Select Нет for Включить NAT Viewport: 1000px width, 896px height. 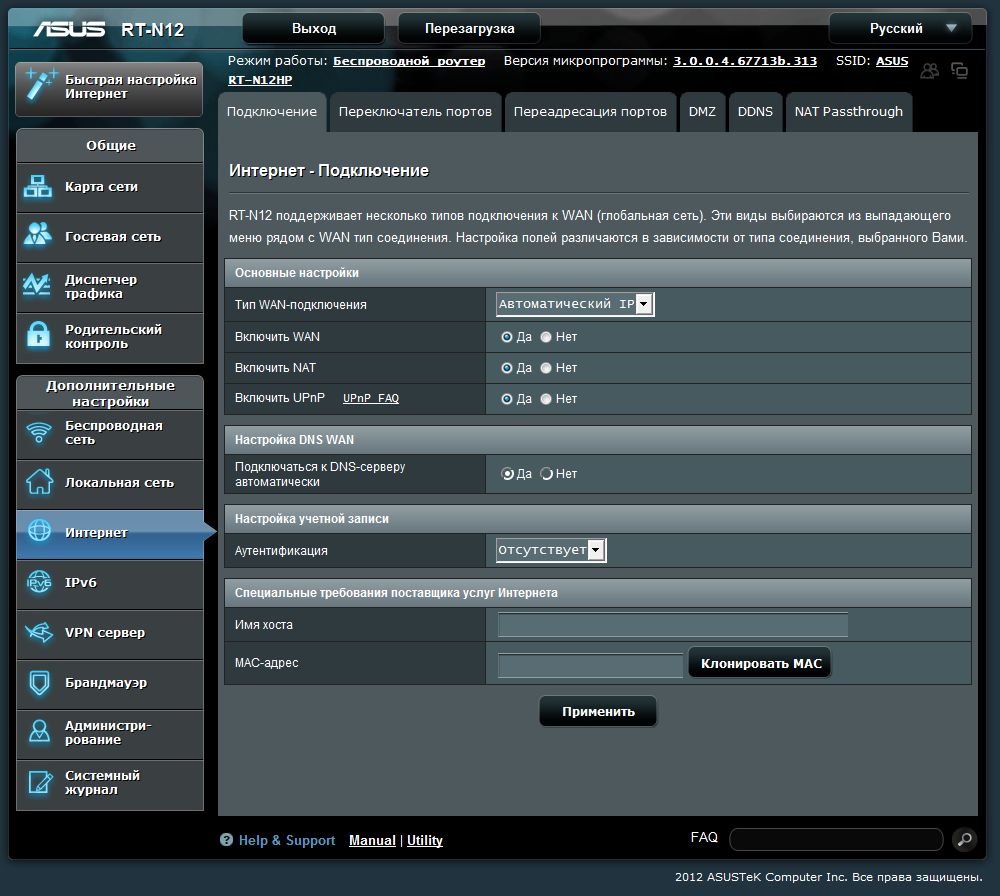click(x=546, y=368)
